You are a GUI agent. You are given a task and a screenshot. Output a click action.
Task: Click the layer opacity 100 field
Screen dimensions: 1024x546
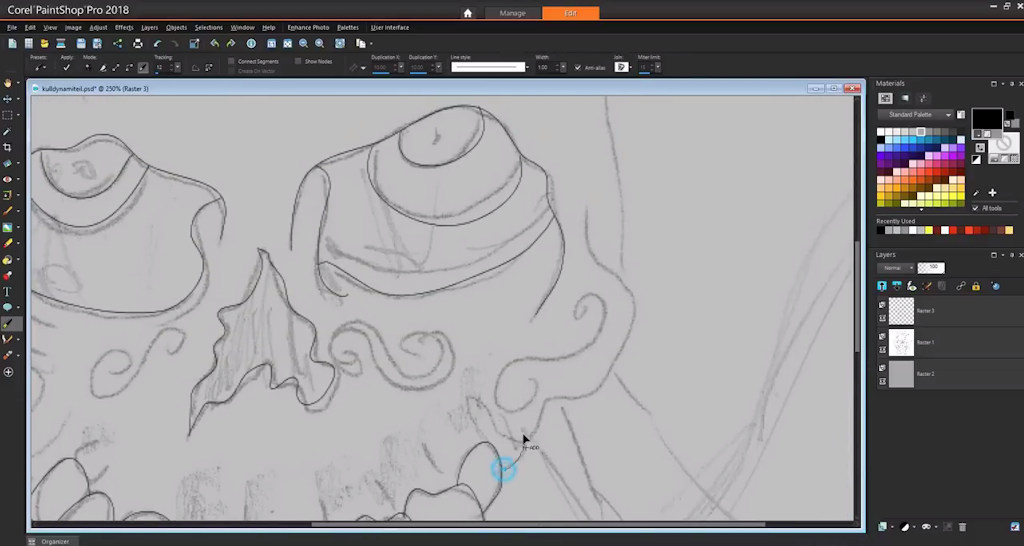point(931,268)
